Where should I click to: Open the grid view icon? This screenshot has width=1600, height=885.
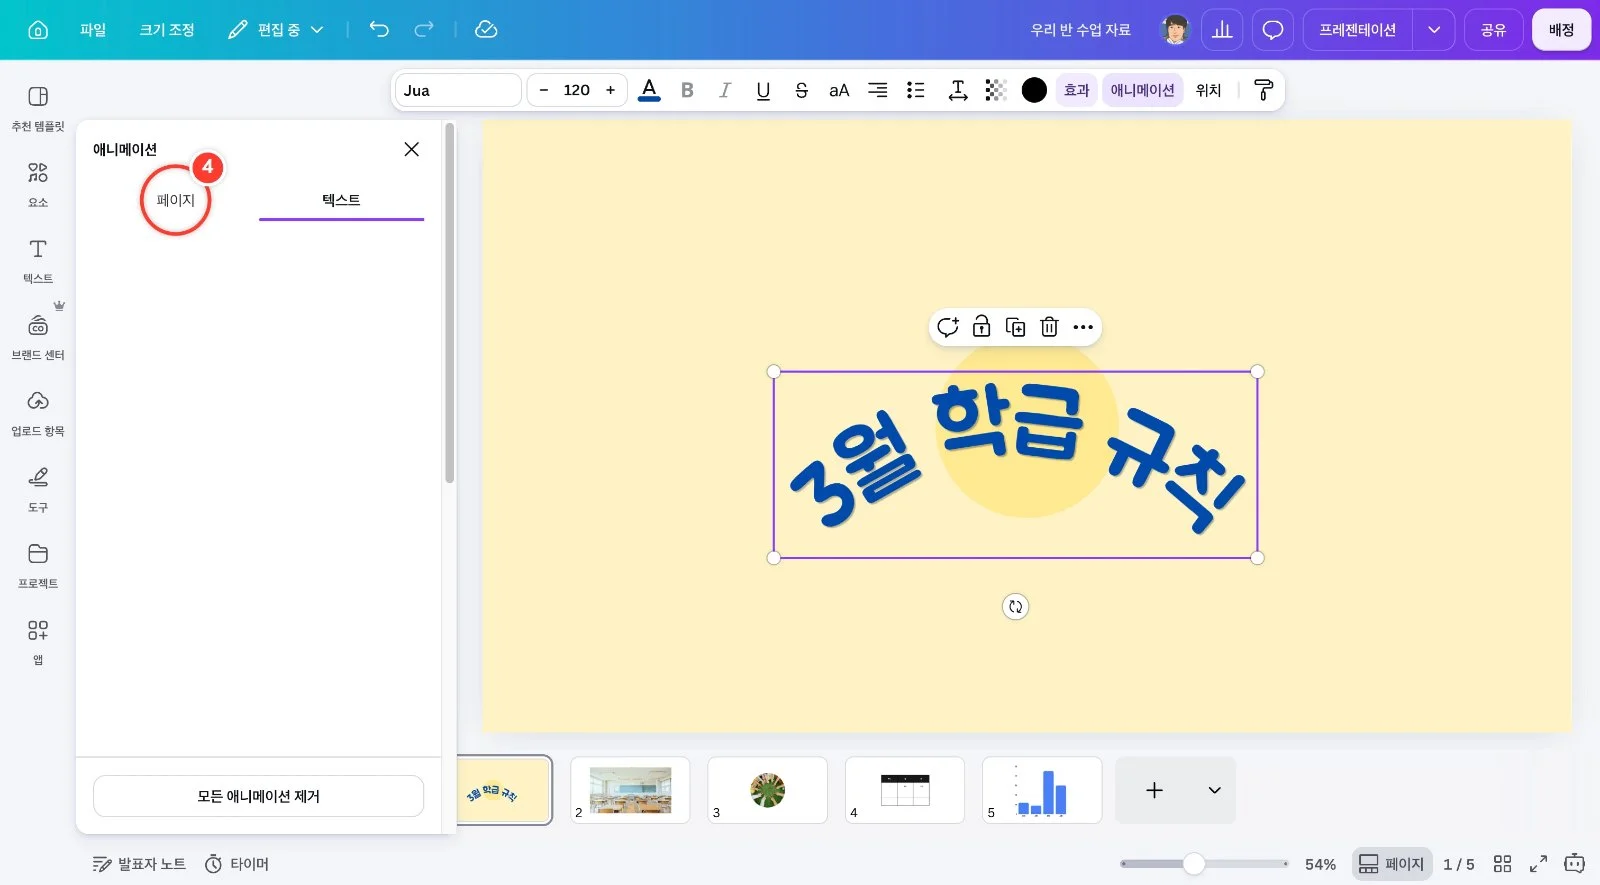(1502, 864)
